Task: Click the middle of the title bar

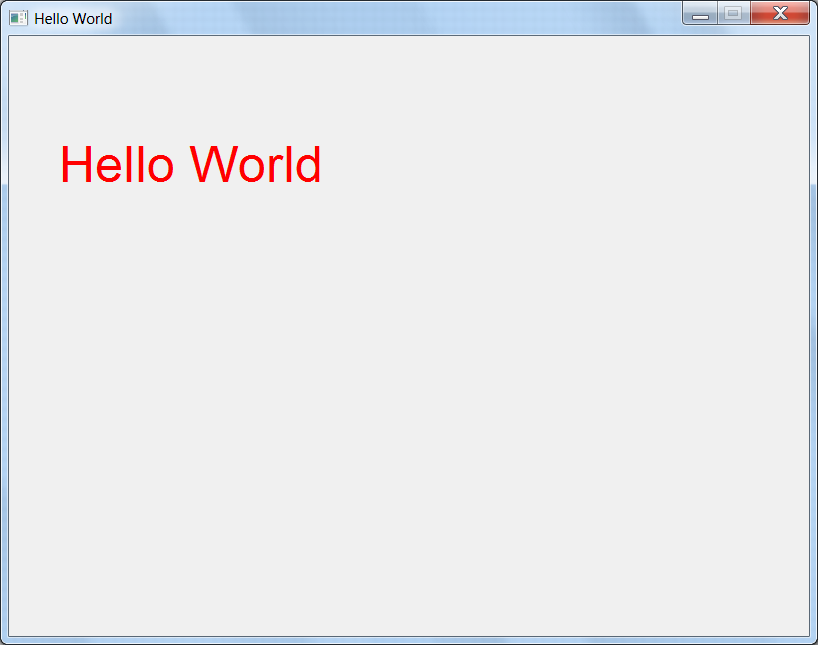Action: point(400,15)
